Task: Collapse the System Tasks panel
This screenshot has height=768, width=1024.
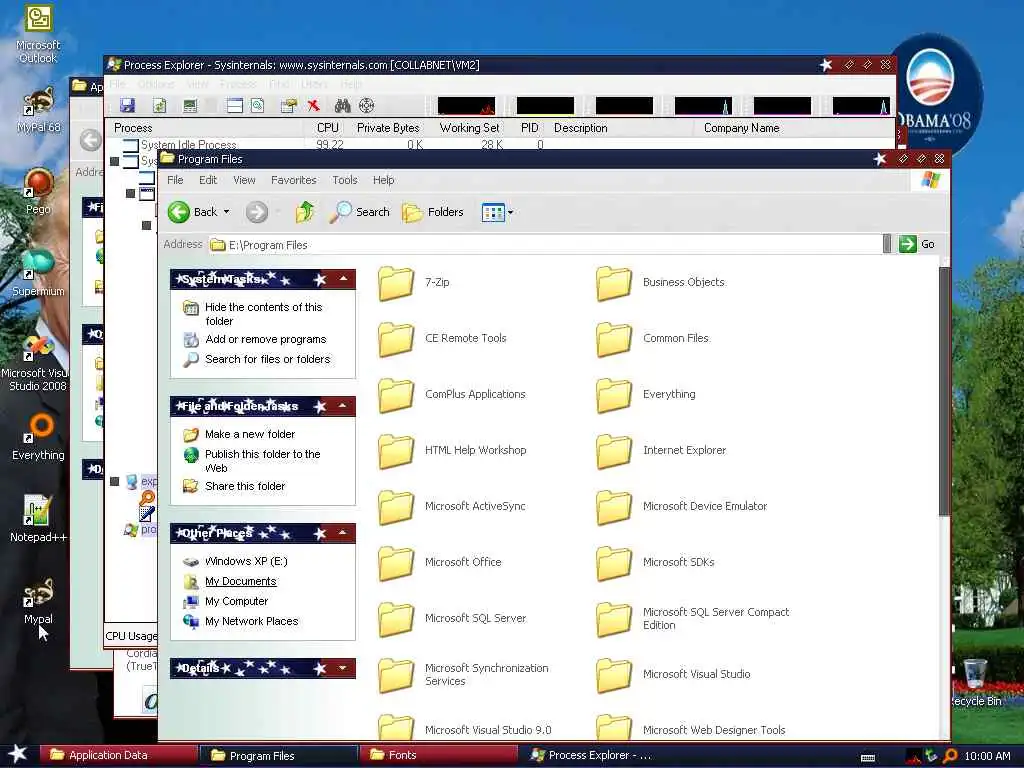Action: 343,280
